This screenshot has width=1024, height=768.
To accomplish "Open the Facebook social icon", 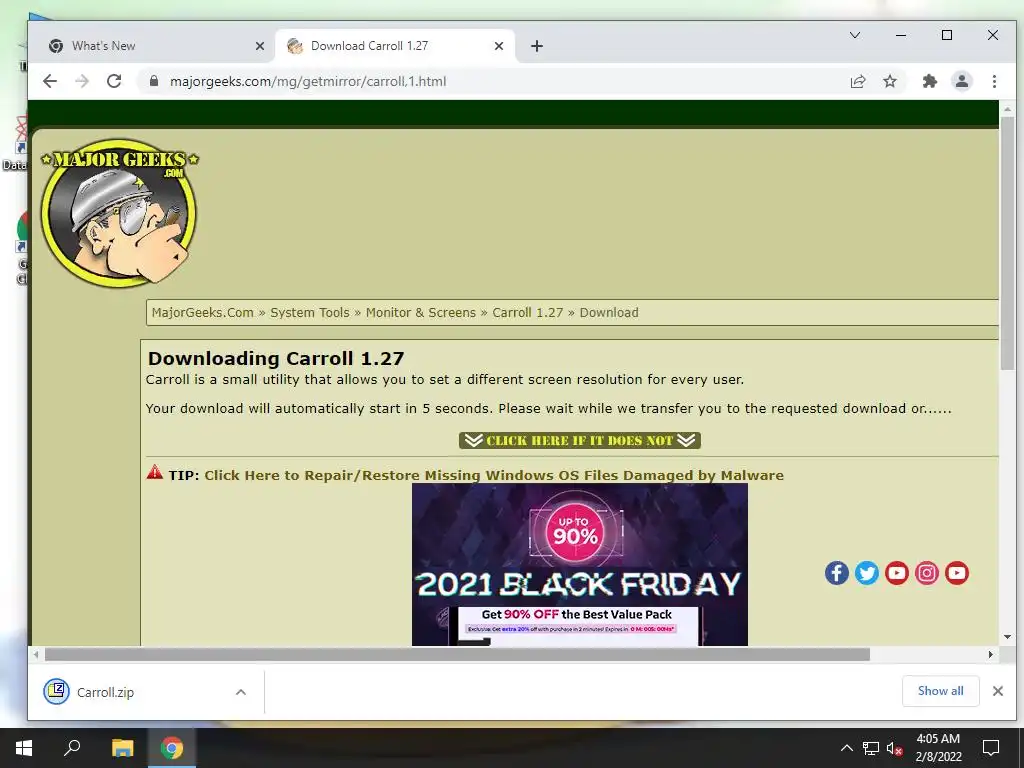I will (x=837, y=573).
